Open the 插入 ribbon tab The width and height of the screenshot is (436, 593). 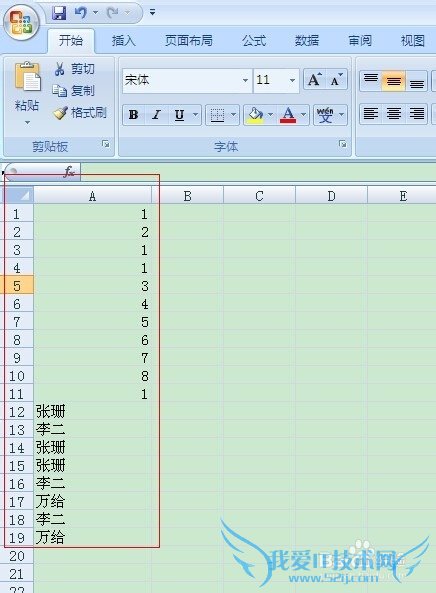tap(124, 40)
